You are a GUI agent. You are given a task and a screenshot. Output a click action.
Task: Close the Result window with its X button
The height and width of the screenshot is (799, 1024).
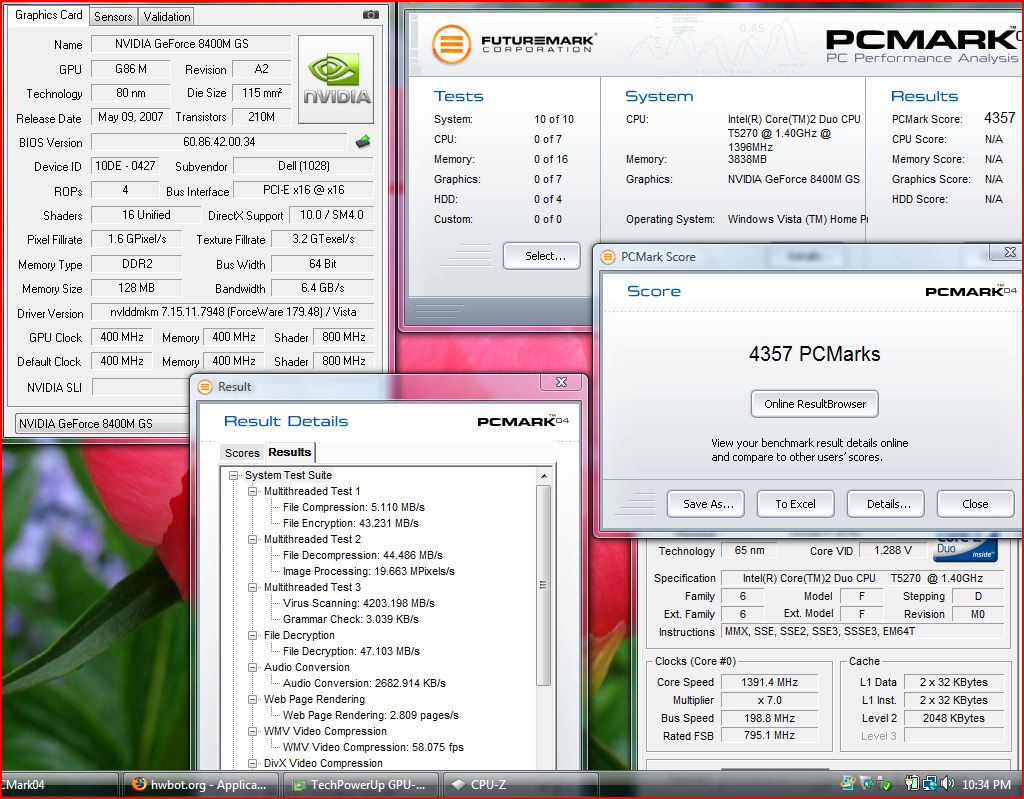[561, 382]
